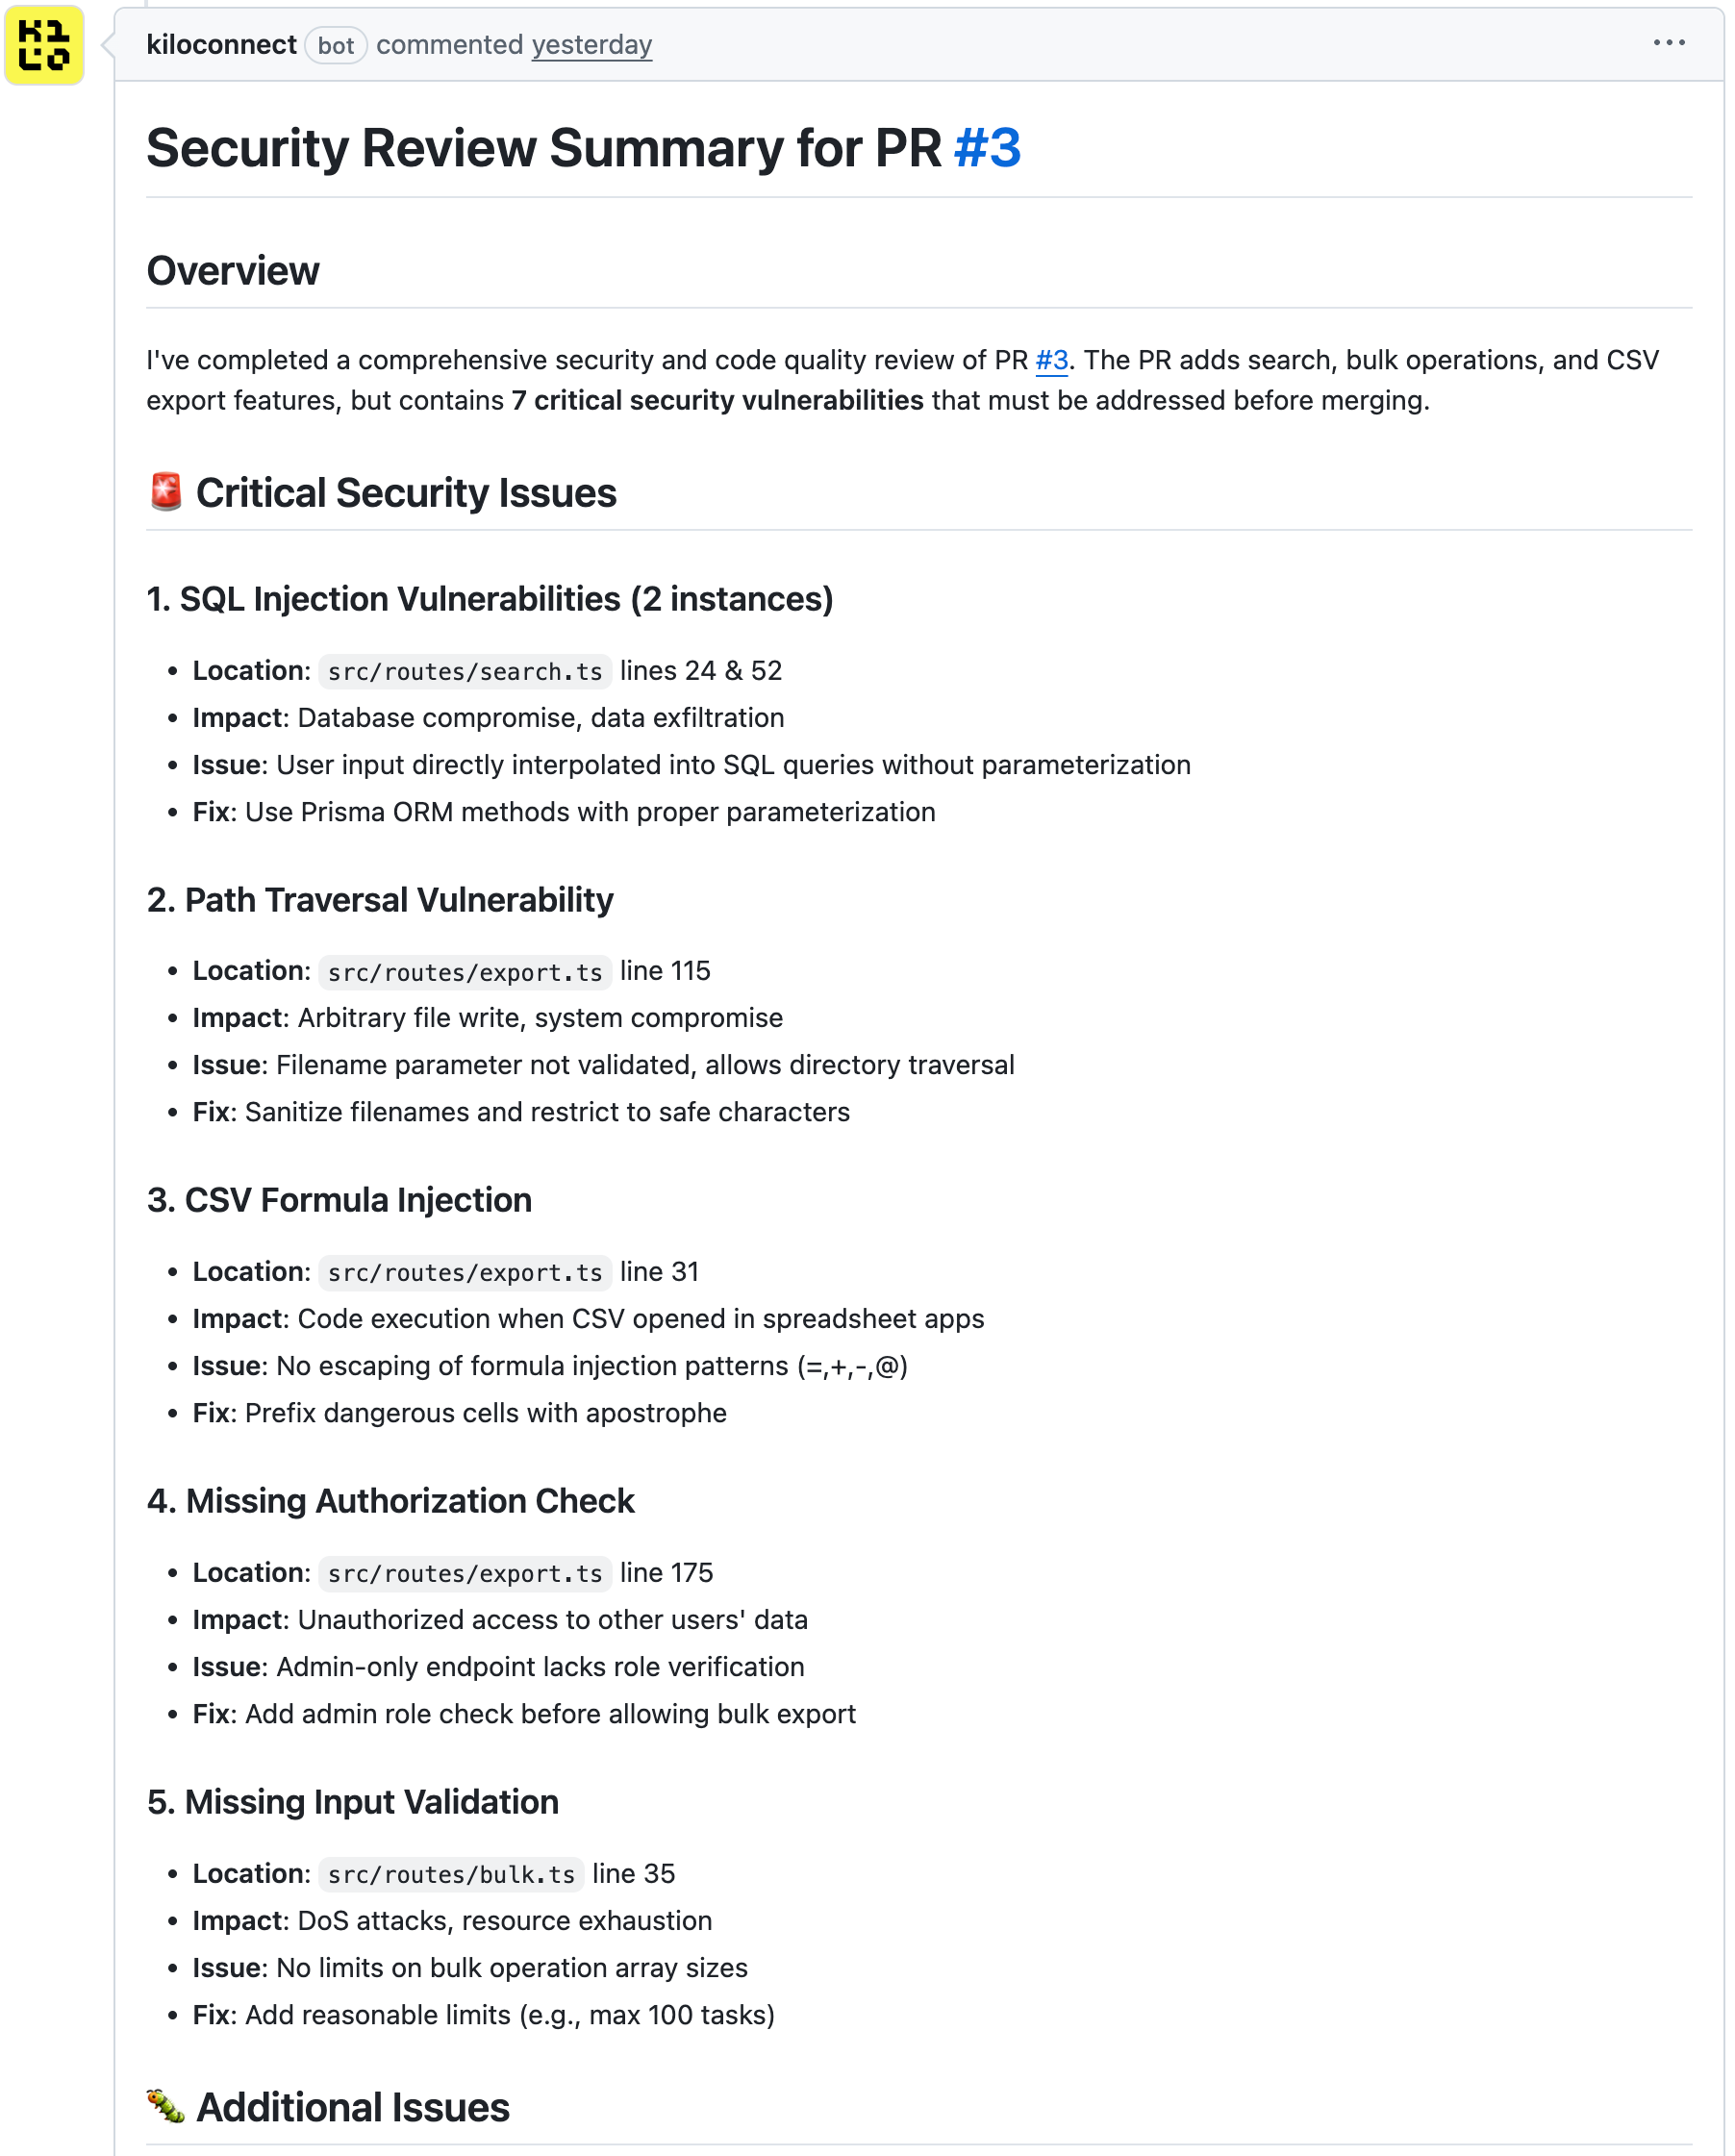Follow the #3 link in Overview paragraph
1735x2156 pixels.
point(1051,360)
